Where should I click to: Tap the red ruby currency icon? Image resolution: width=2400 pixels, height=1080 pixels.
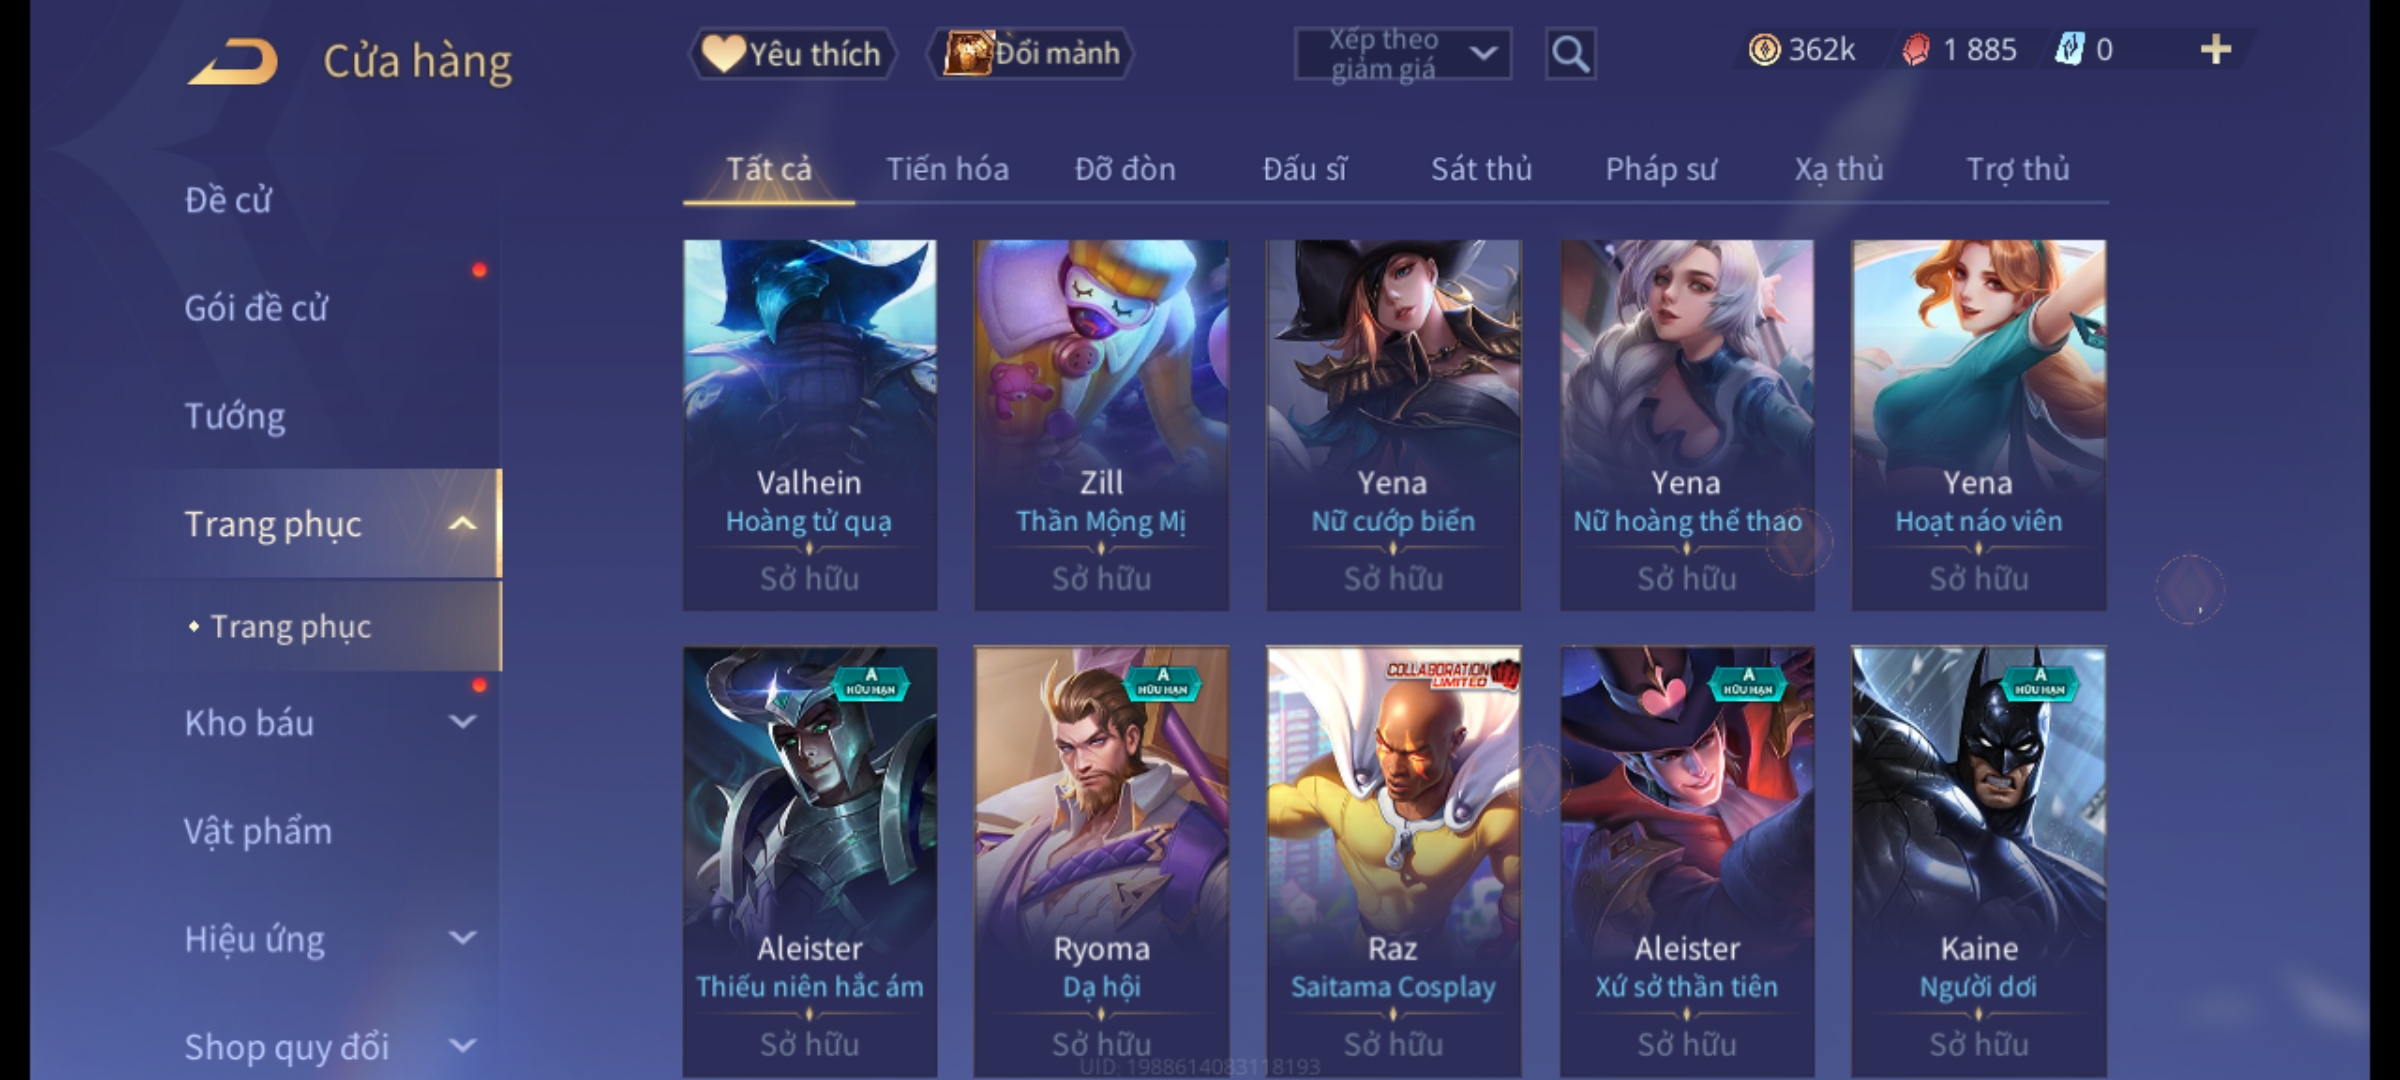[1916, 50]
